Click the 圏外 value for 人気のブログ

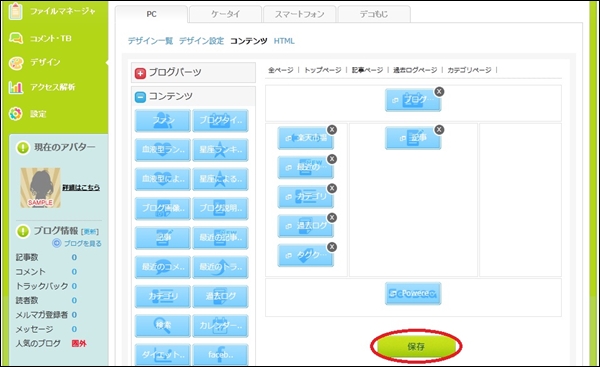tap(79, 344)
